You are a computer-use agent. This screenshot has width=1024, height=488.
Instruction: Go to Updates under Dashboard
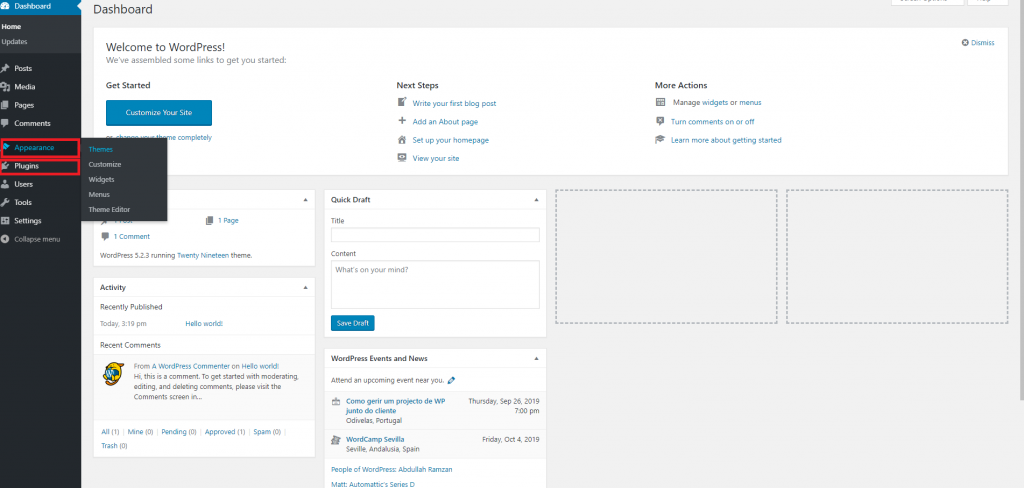click(x=14, y=42)
